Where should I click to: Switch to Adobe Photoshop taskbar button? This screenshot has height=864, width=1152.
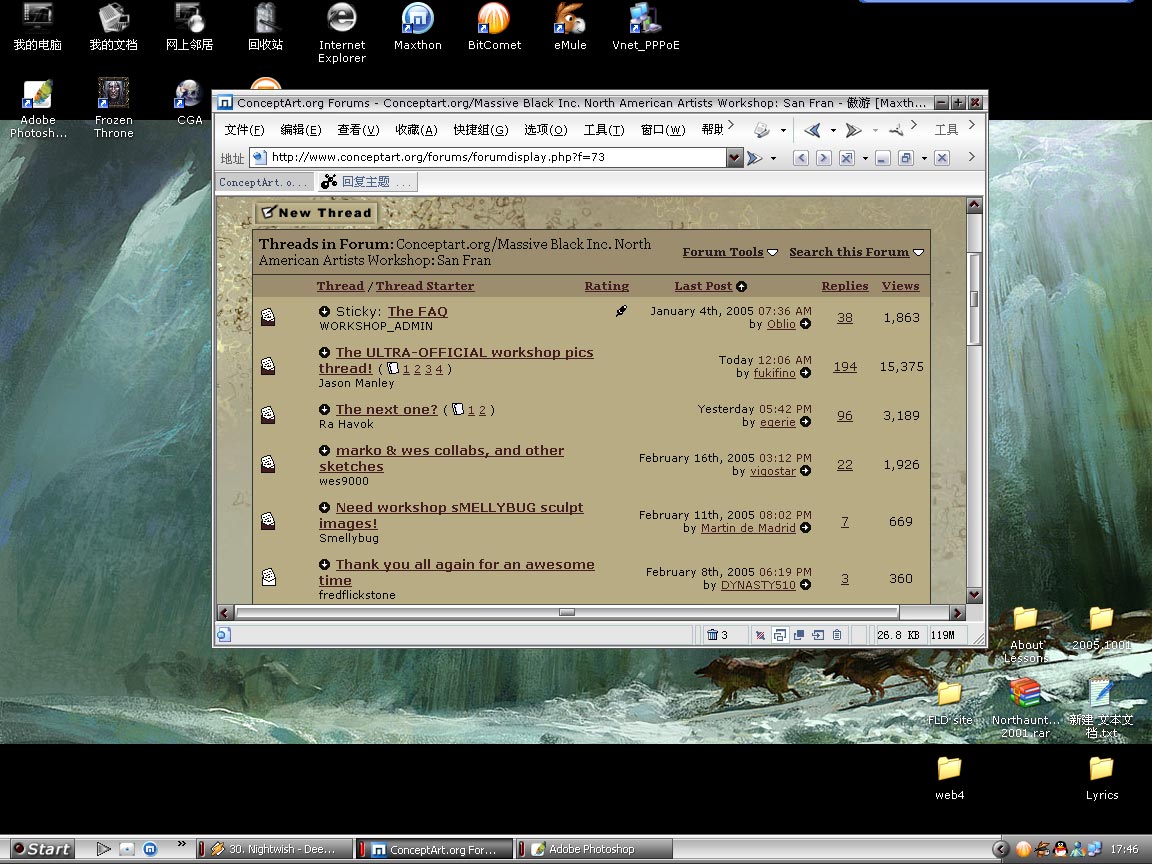click(x=595, y=849)
